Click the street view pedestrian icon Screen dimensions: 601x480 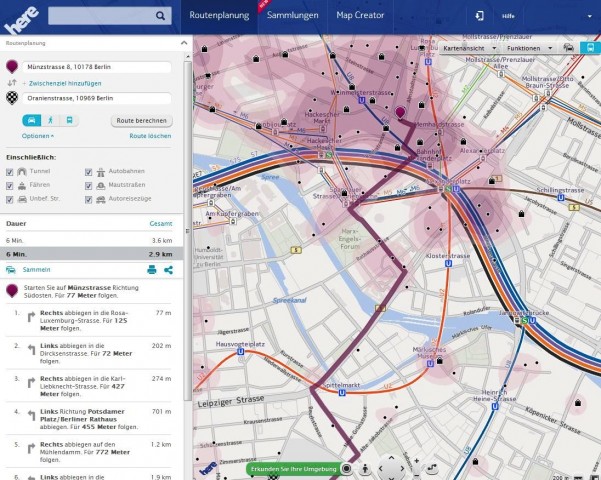click(365, 468)
